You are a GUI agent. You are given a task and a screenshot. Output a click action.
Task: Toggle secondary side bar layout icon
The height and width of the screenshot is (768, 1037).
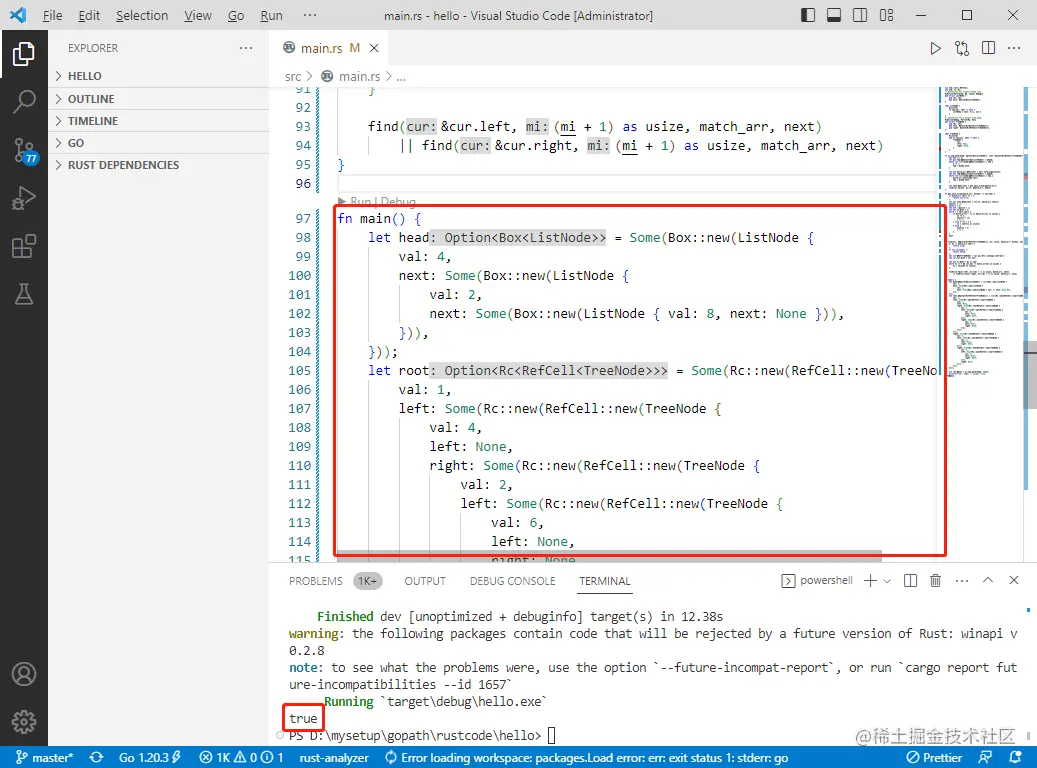[x=860, y=15]
